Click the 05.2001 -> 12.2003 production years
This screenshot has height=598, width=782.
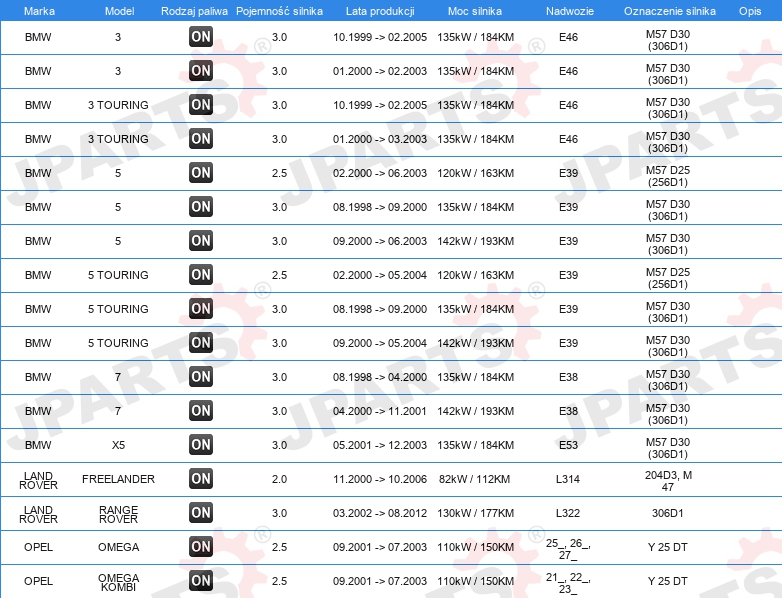[x=380, y=445]
